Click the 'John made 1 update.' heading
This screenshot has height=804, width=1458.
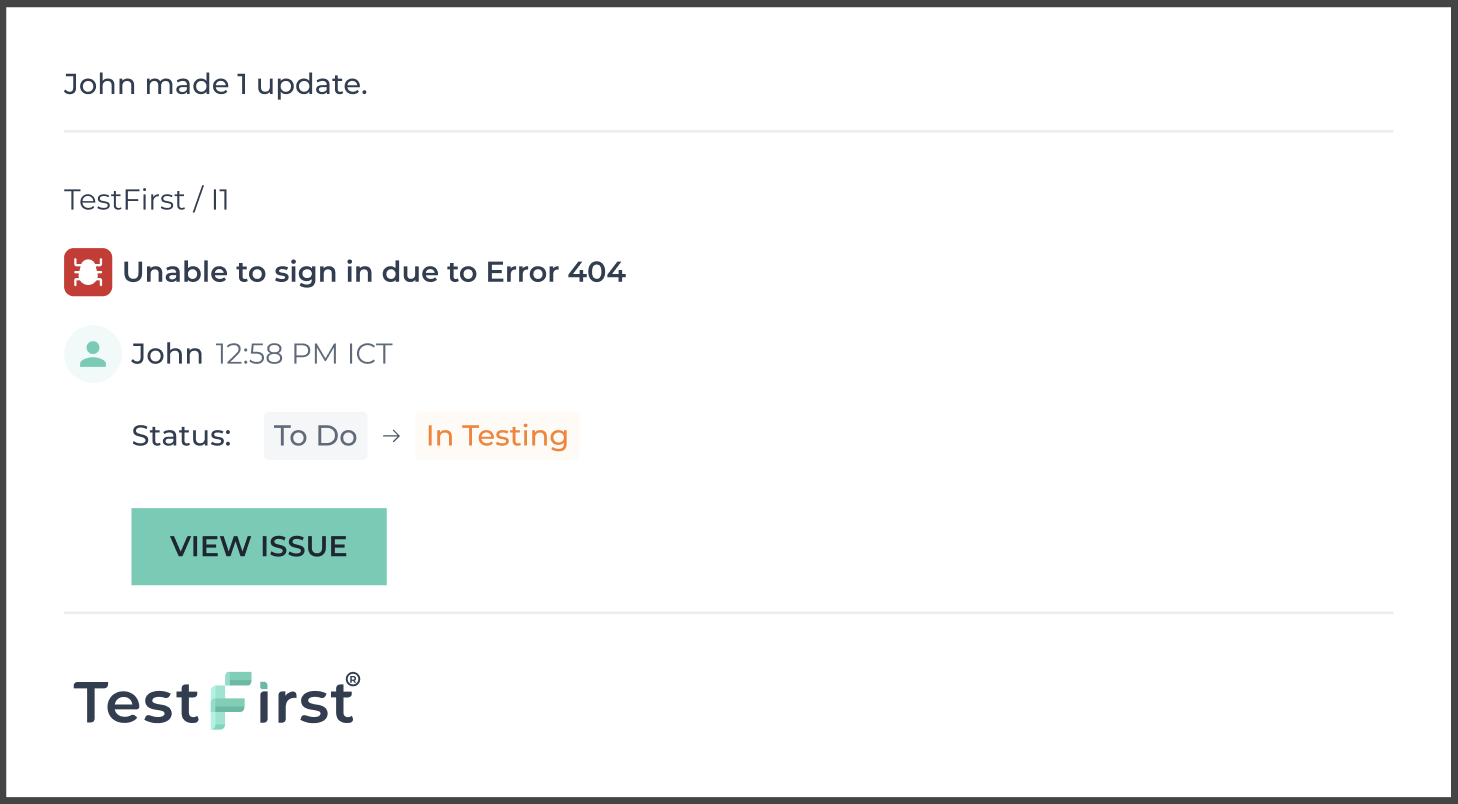pyautogui.click(x=216, y=84)
